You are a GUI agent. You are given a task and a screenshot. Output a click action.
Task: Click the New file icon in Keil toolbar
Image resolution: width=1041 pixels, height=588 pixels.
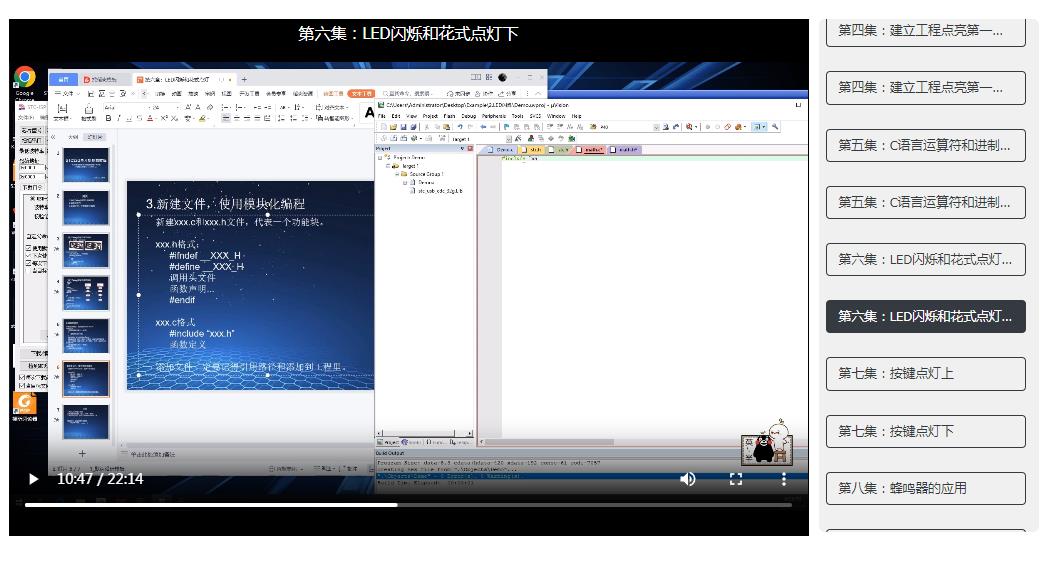pos(384,127)
